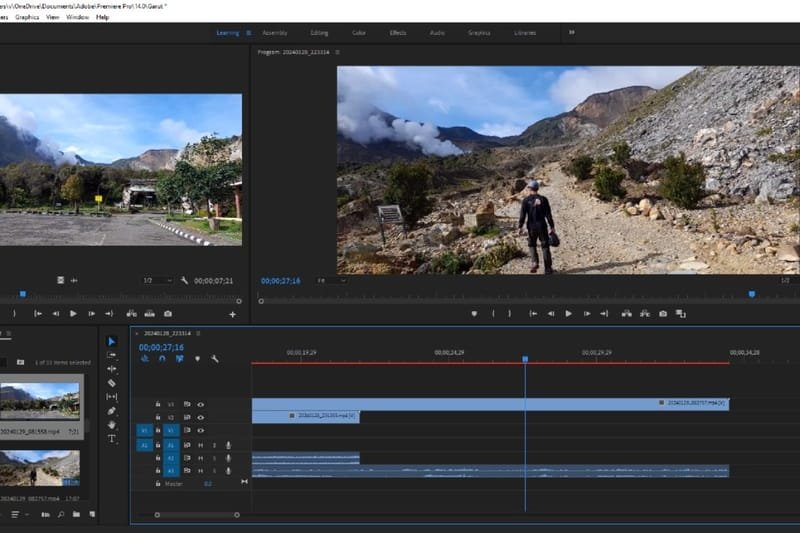The image size is (800, 533).
Task: Open Program monitor zoom level dropdown
Action: (332, 281)
